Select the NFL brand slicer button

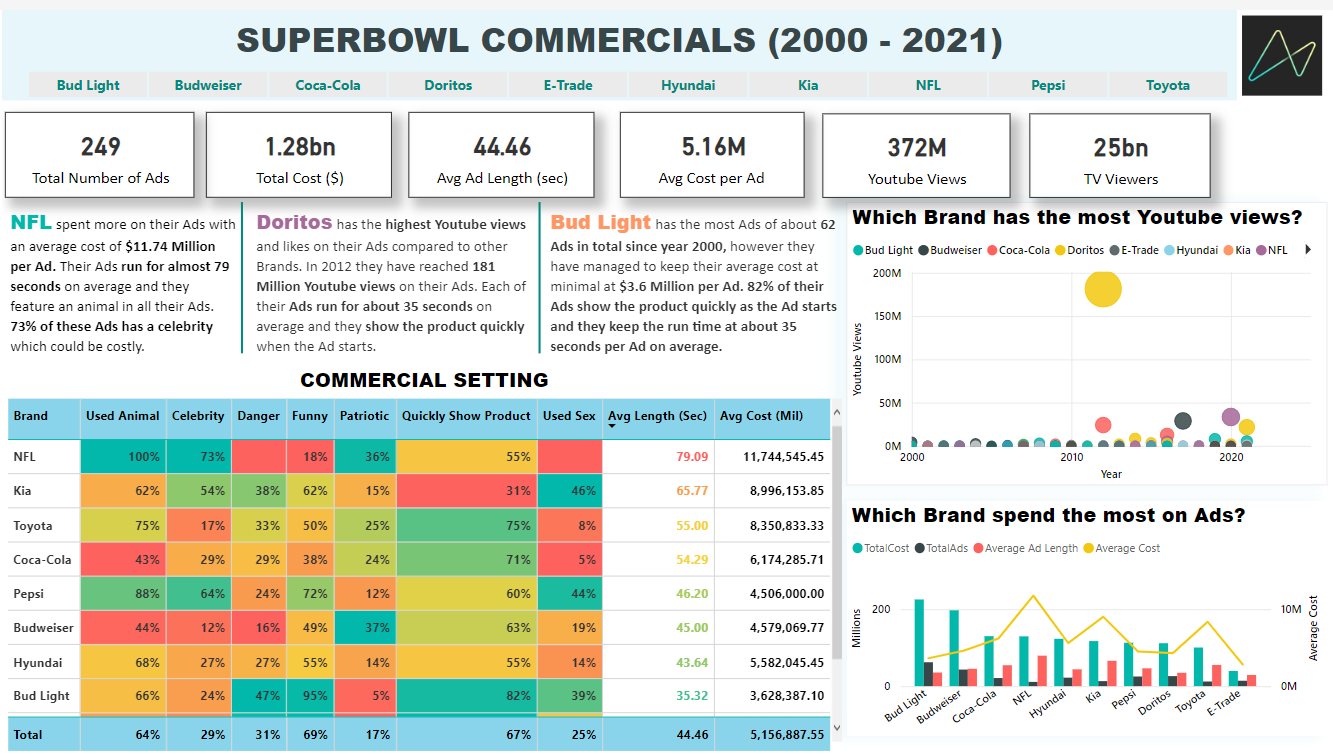coord(928,85)
